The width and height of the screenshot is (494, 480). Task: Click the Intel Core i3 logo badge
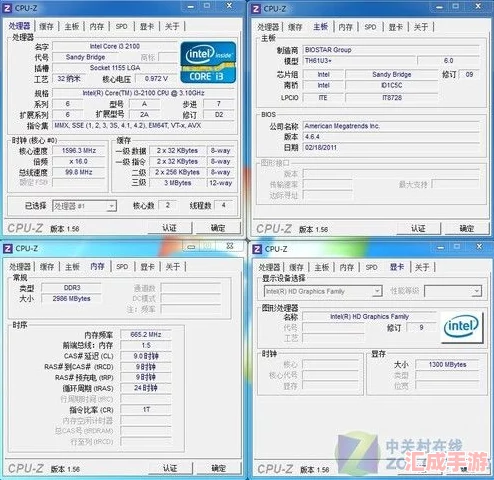pyautogui.click(x=208, y=62)
